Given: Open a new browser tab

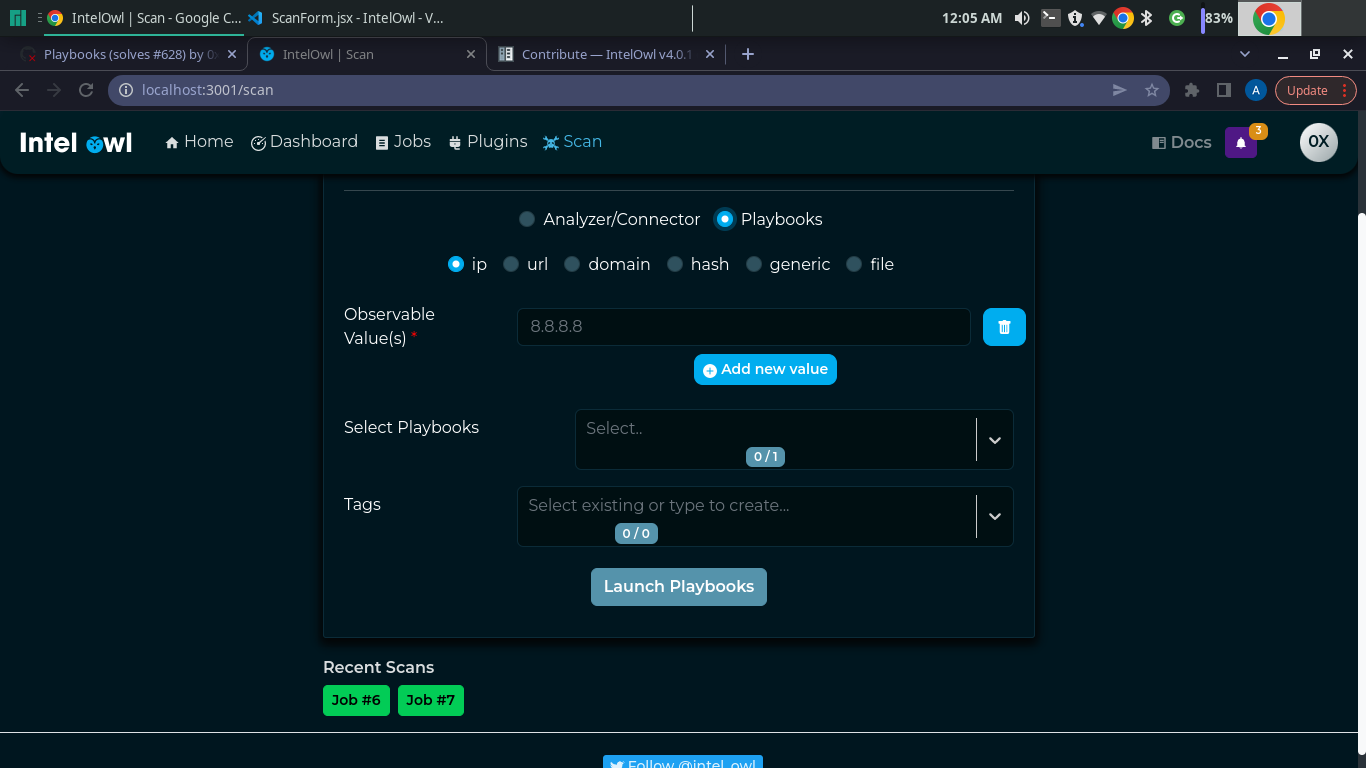Looking at the screenshot, I should click(747, 54).
